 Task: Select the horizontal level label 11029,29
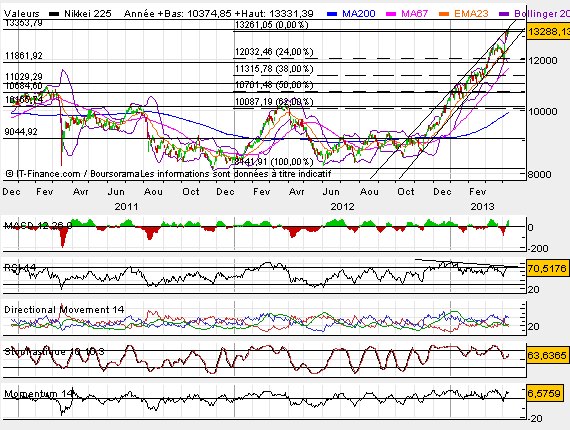(24, 77)
